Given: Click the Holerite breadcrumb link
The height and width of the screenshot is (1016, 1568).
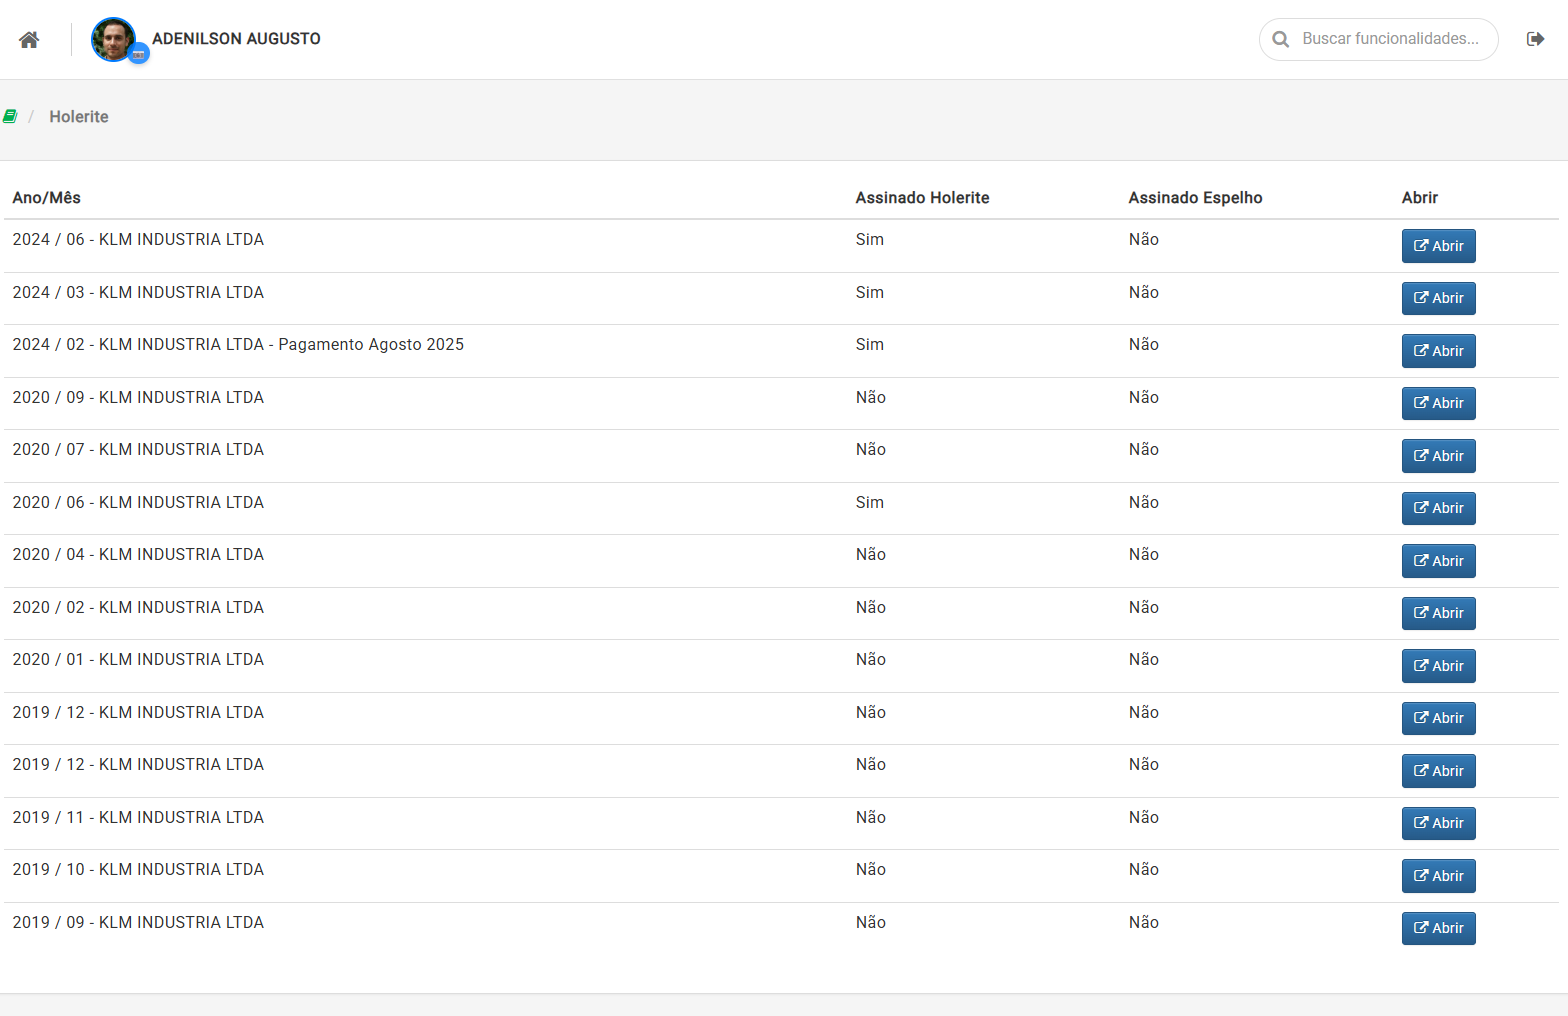Looking at the screenshot, I should (x=79, y=117).
